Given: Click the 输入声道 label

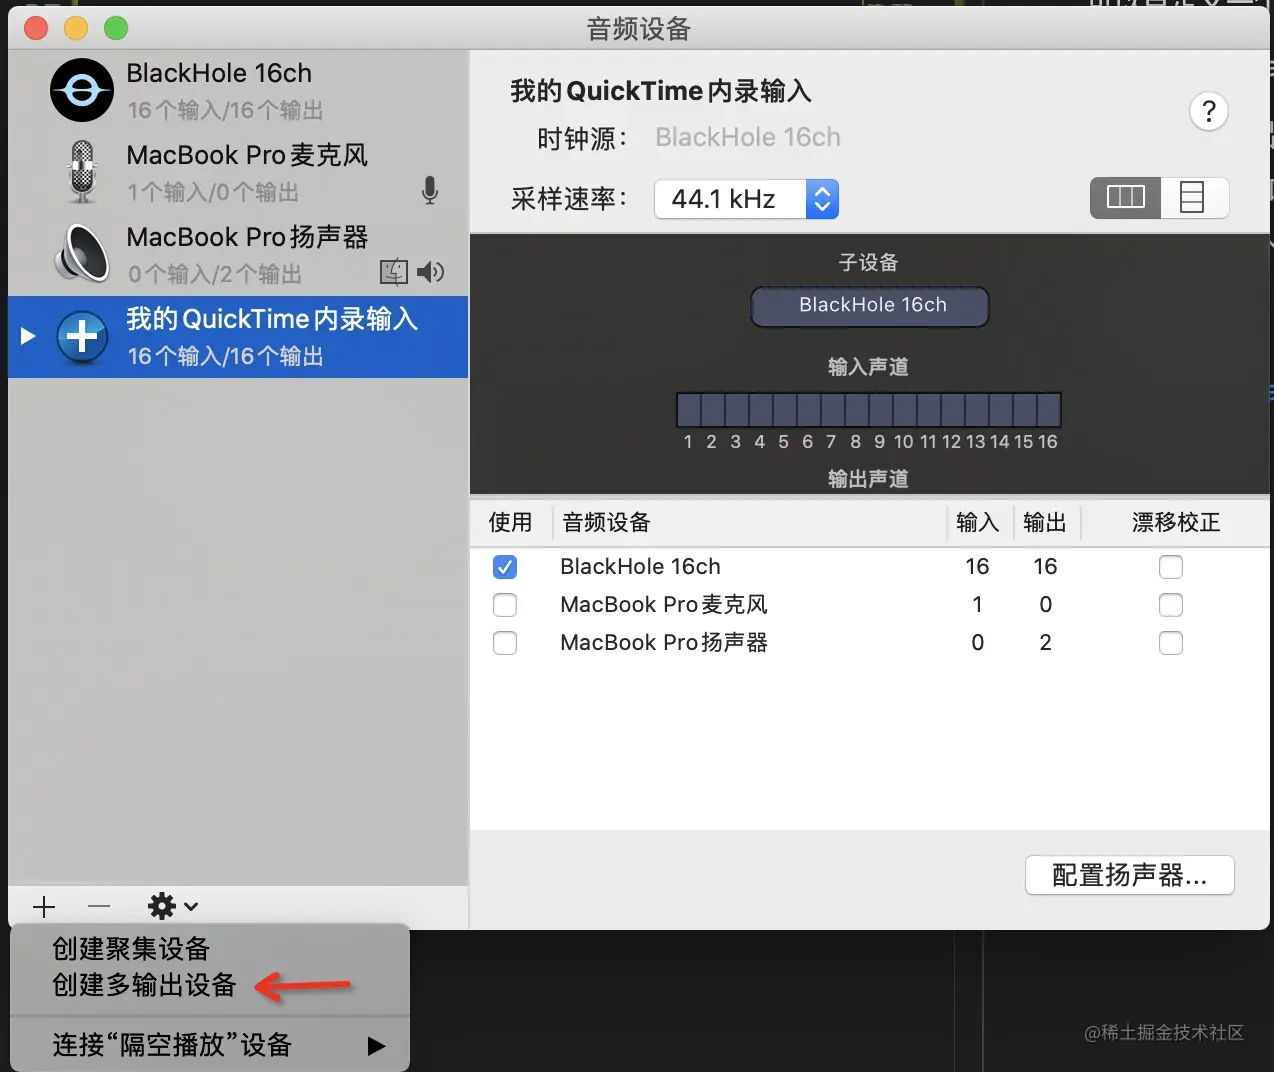Looking at the screenshot, I should point(868,367).
